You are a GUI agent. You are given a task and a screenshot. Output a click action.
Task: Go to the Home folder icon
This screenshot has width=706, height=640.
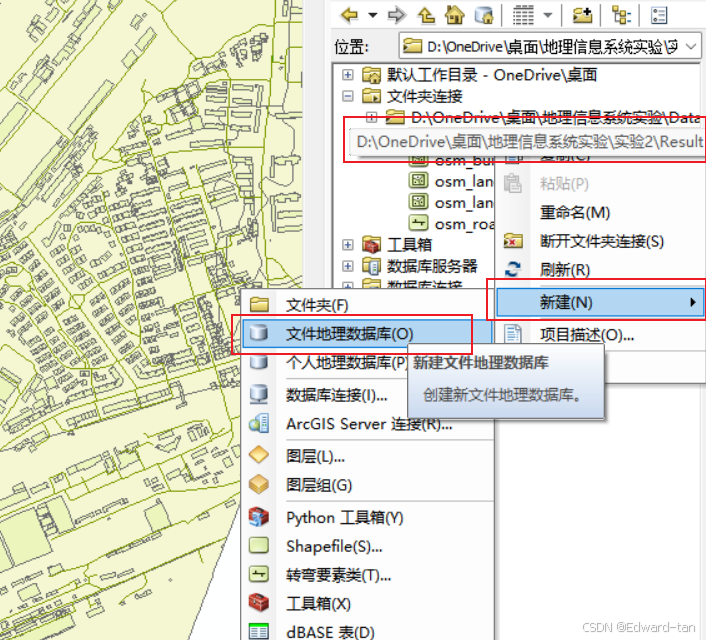454,15
